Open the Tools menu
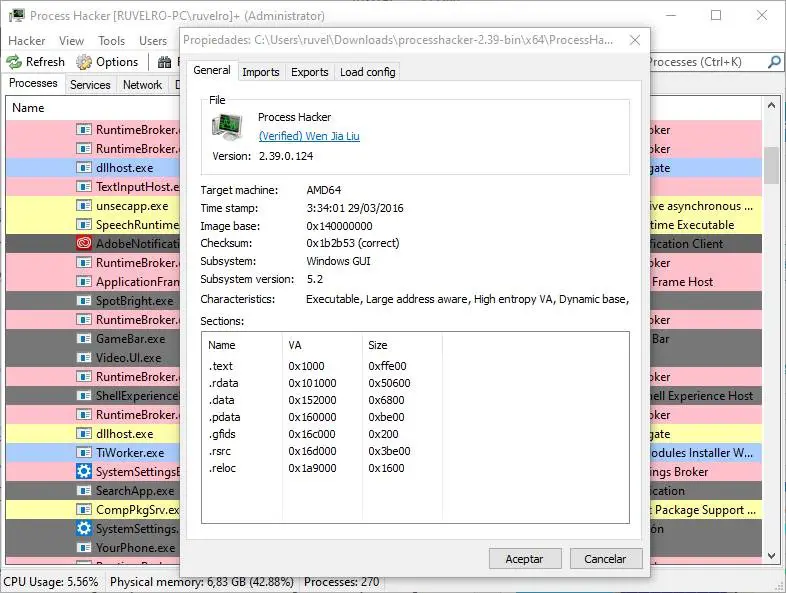Screen dimensions: 786x593 (x=111, y=41)
